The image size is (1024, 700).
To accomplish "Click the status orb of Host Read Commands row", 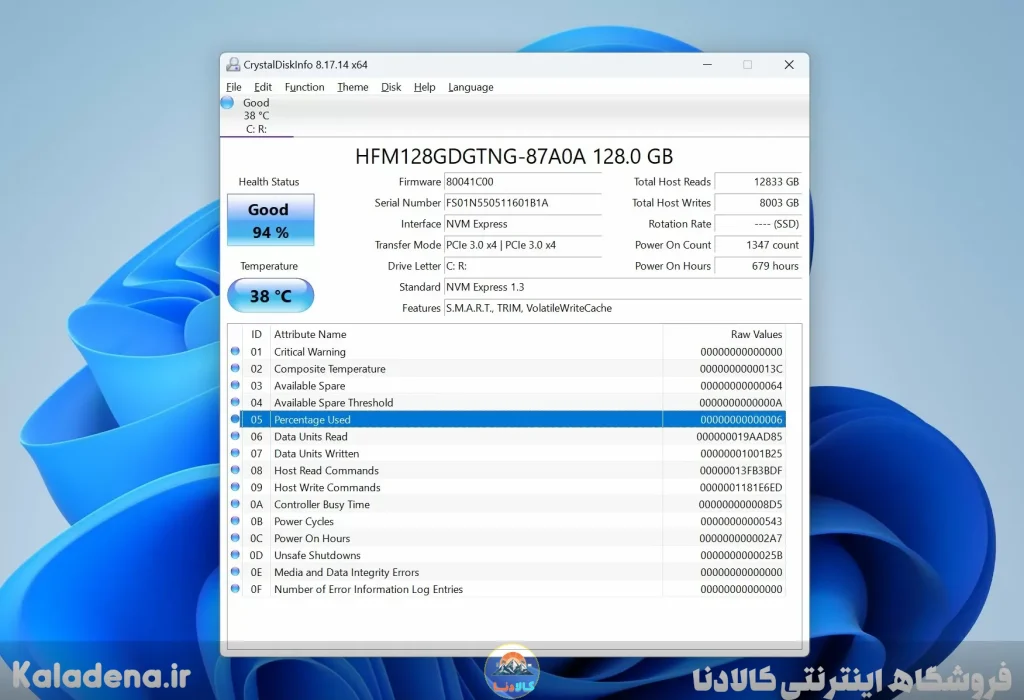I will coord(235,469).
